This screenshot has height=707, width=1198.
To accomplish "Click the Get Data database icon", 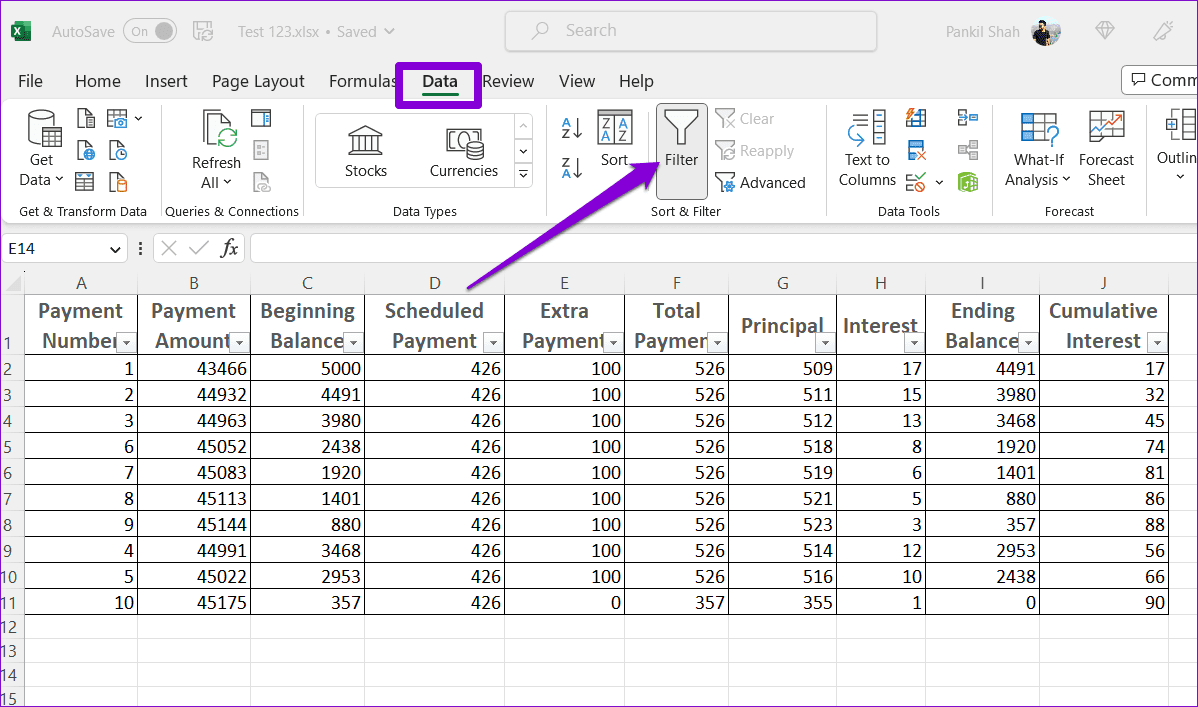I will [x=44, y=128].
